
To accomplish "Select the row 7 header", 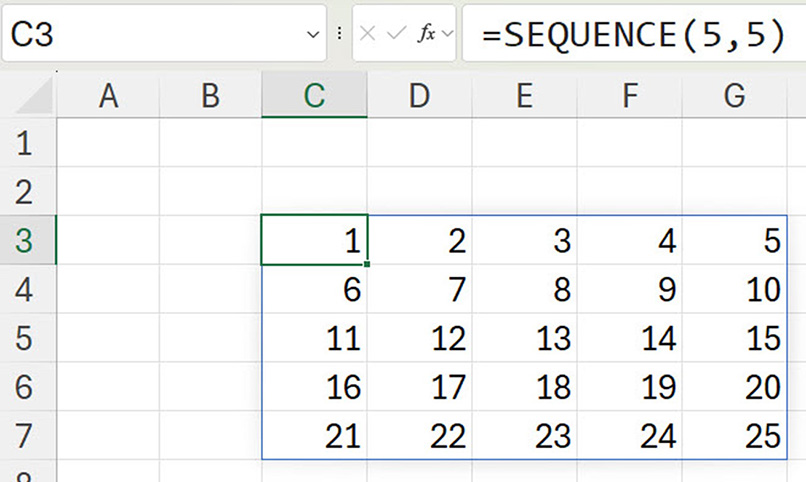I will point(26,435).
